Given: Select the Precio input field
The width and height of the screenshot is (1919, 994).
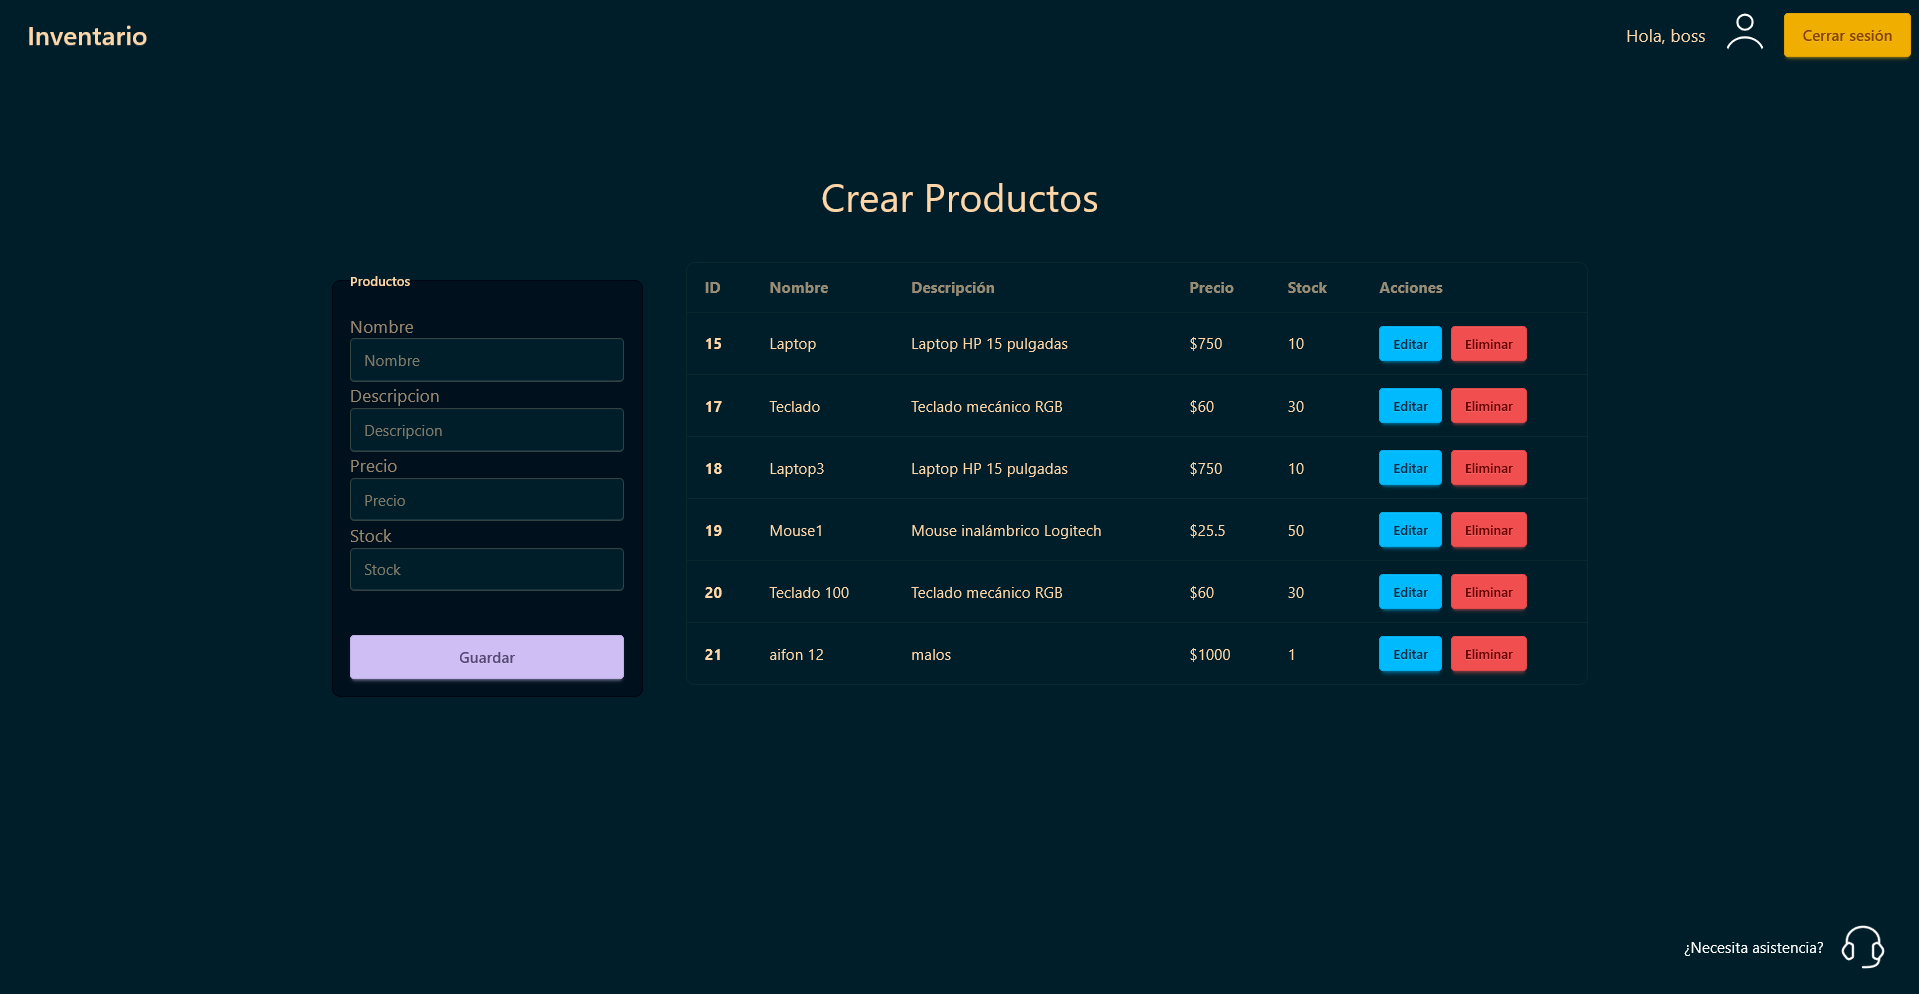Looking at the screenshot, I should click(486, 500).
